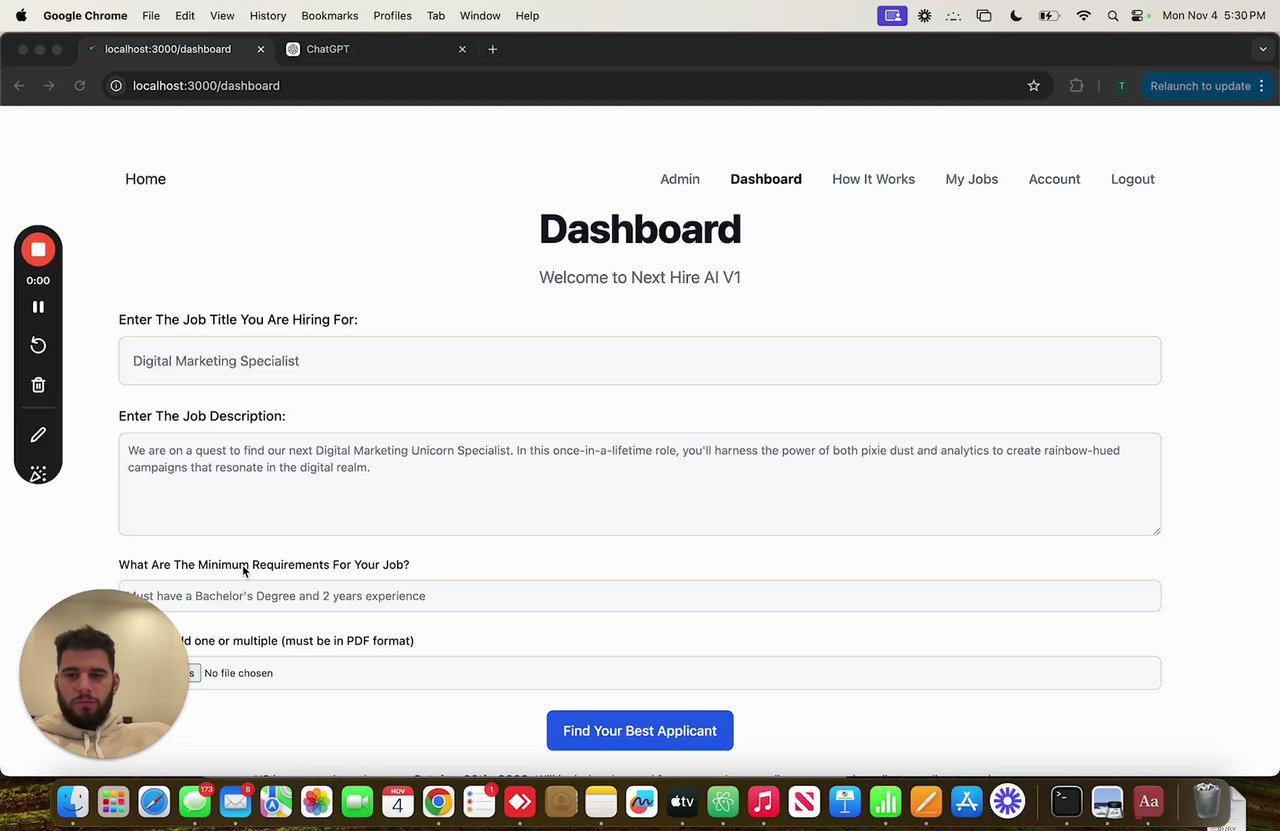Close the localhost:3000/dashboard tab

tap(261, 49)
